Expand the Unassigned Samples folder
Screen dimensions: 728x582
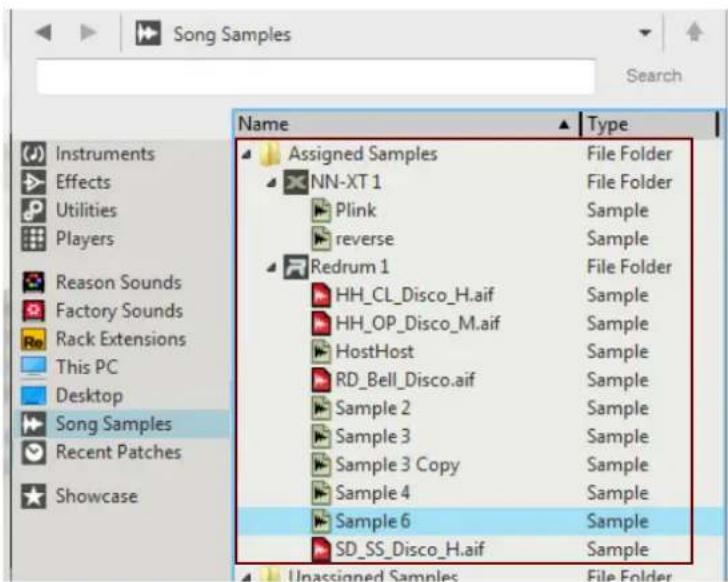point(247,577)
